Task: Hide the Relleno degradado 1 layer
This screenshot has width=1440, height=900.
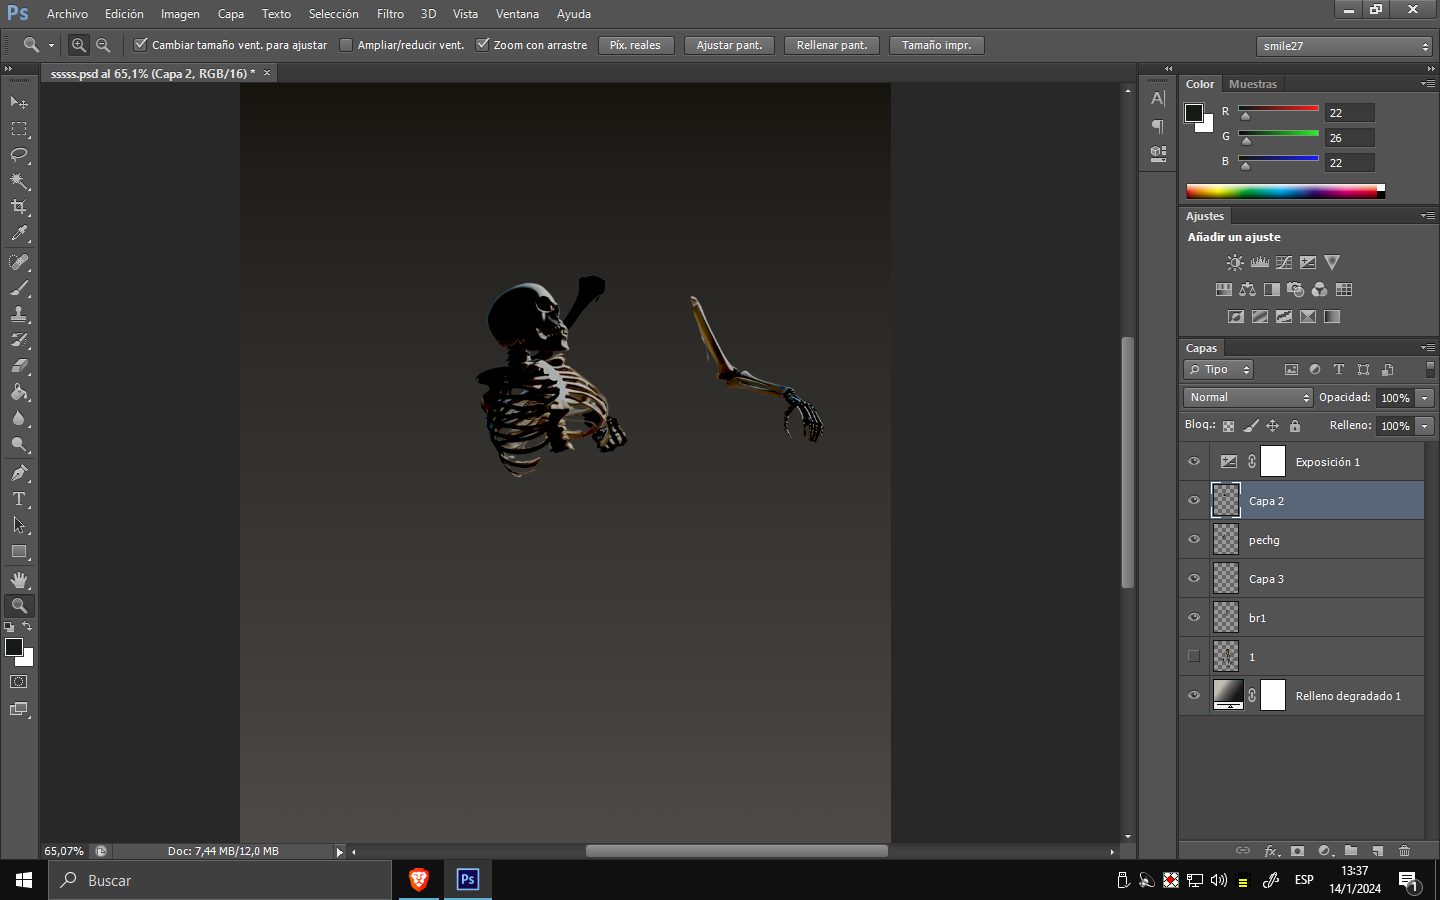Action: click(1194, 696)
